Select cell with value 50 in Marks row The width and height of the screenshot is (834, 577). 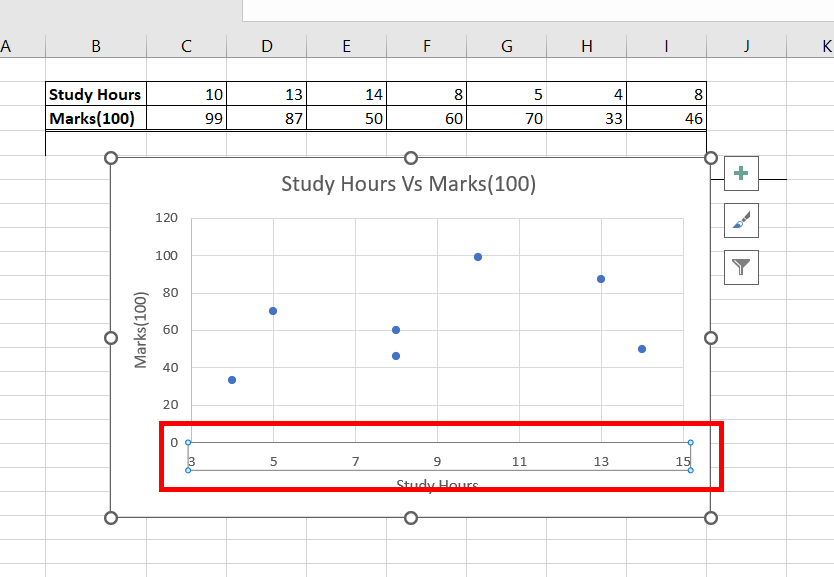347,118
